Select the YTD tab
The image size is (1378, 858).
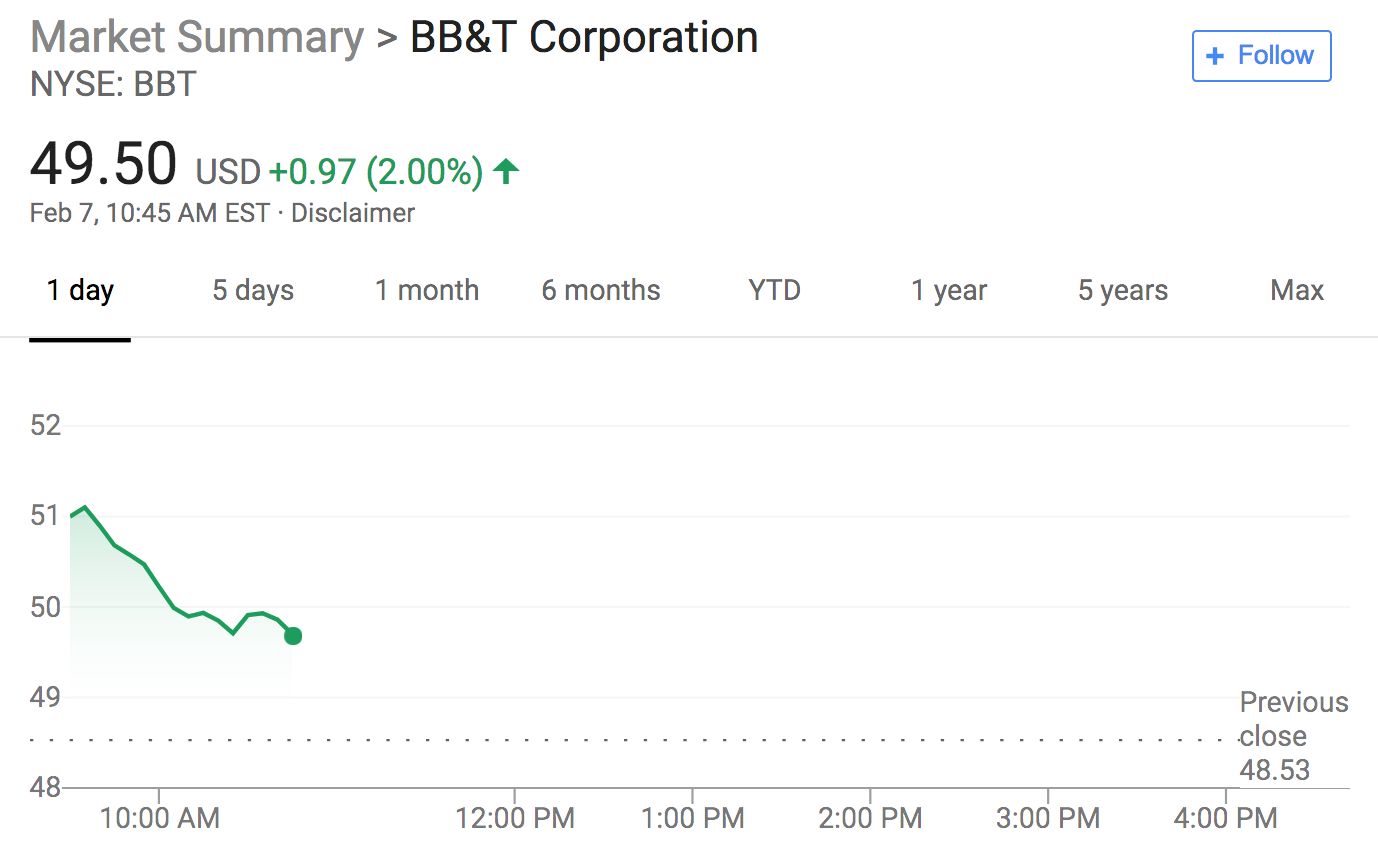(x=775, y=291)
